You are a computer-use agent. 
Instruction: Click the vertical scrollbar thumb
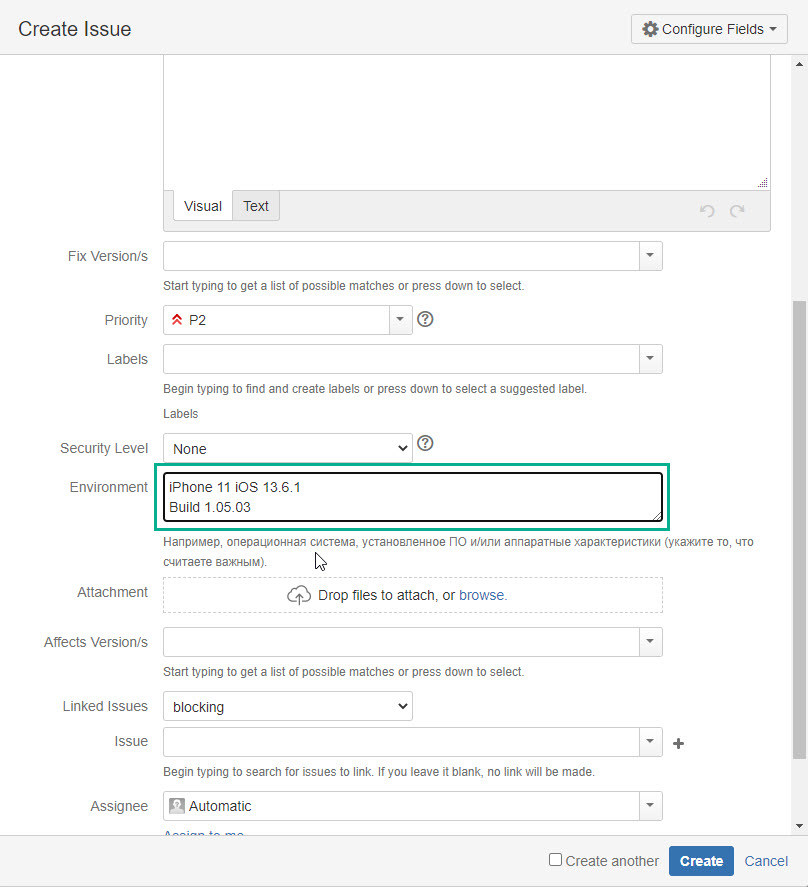tap(800, 529)
